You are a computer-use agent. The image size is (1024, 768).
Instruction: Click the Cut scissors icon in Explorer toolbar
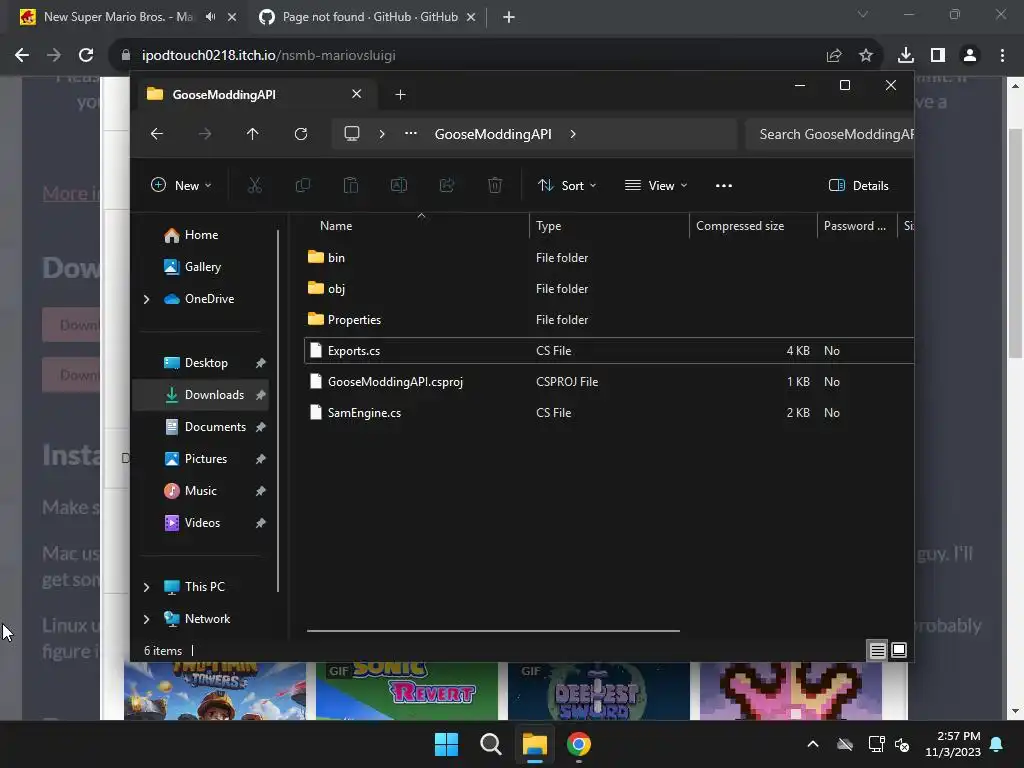point(255,185)
